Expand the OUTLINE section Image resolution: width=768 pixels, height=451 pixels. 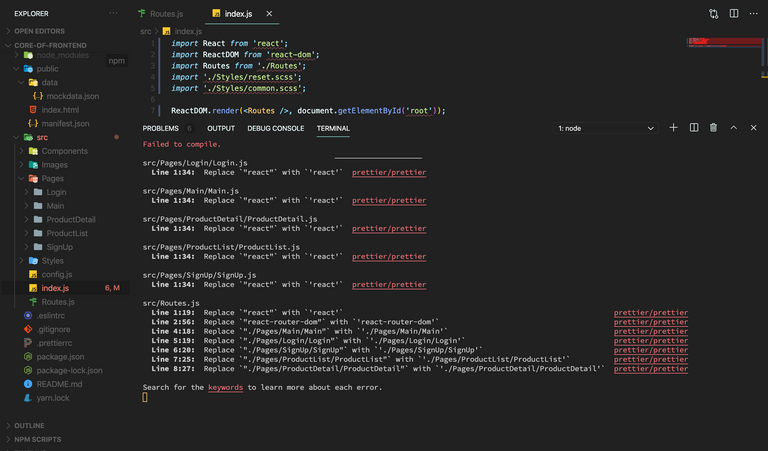click(x=29, y=426)
